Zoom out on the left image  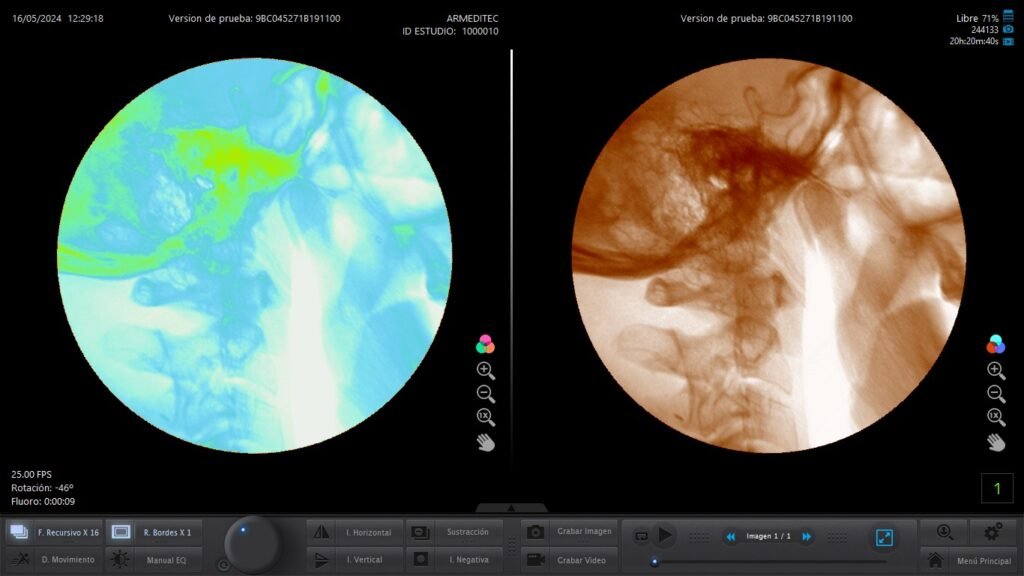pyautogui.click(x=485, y=394)
